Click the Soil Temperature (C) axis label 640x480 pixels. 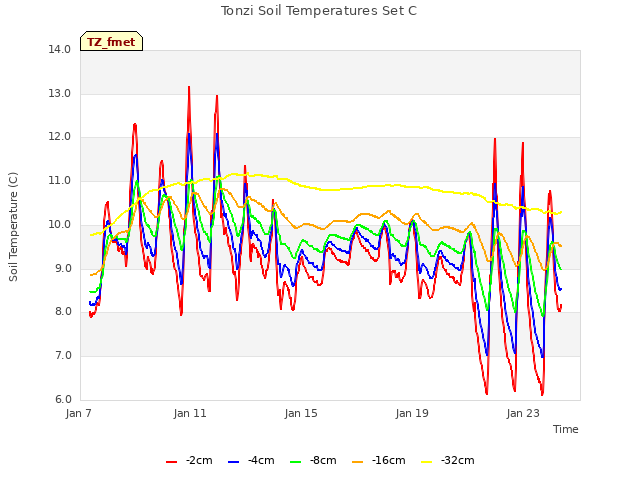pyautogui.click(x=13, y=227)
